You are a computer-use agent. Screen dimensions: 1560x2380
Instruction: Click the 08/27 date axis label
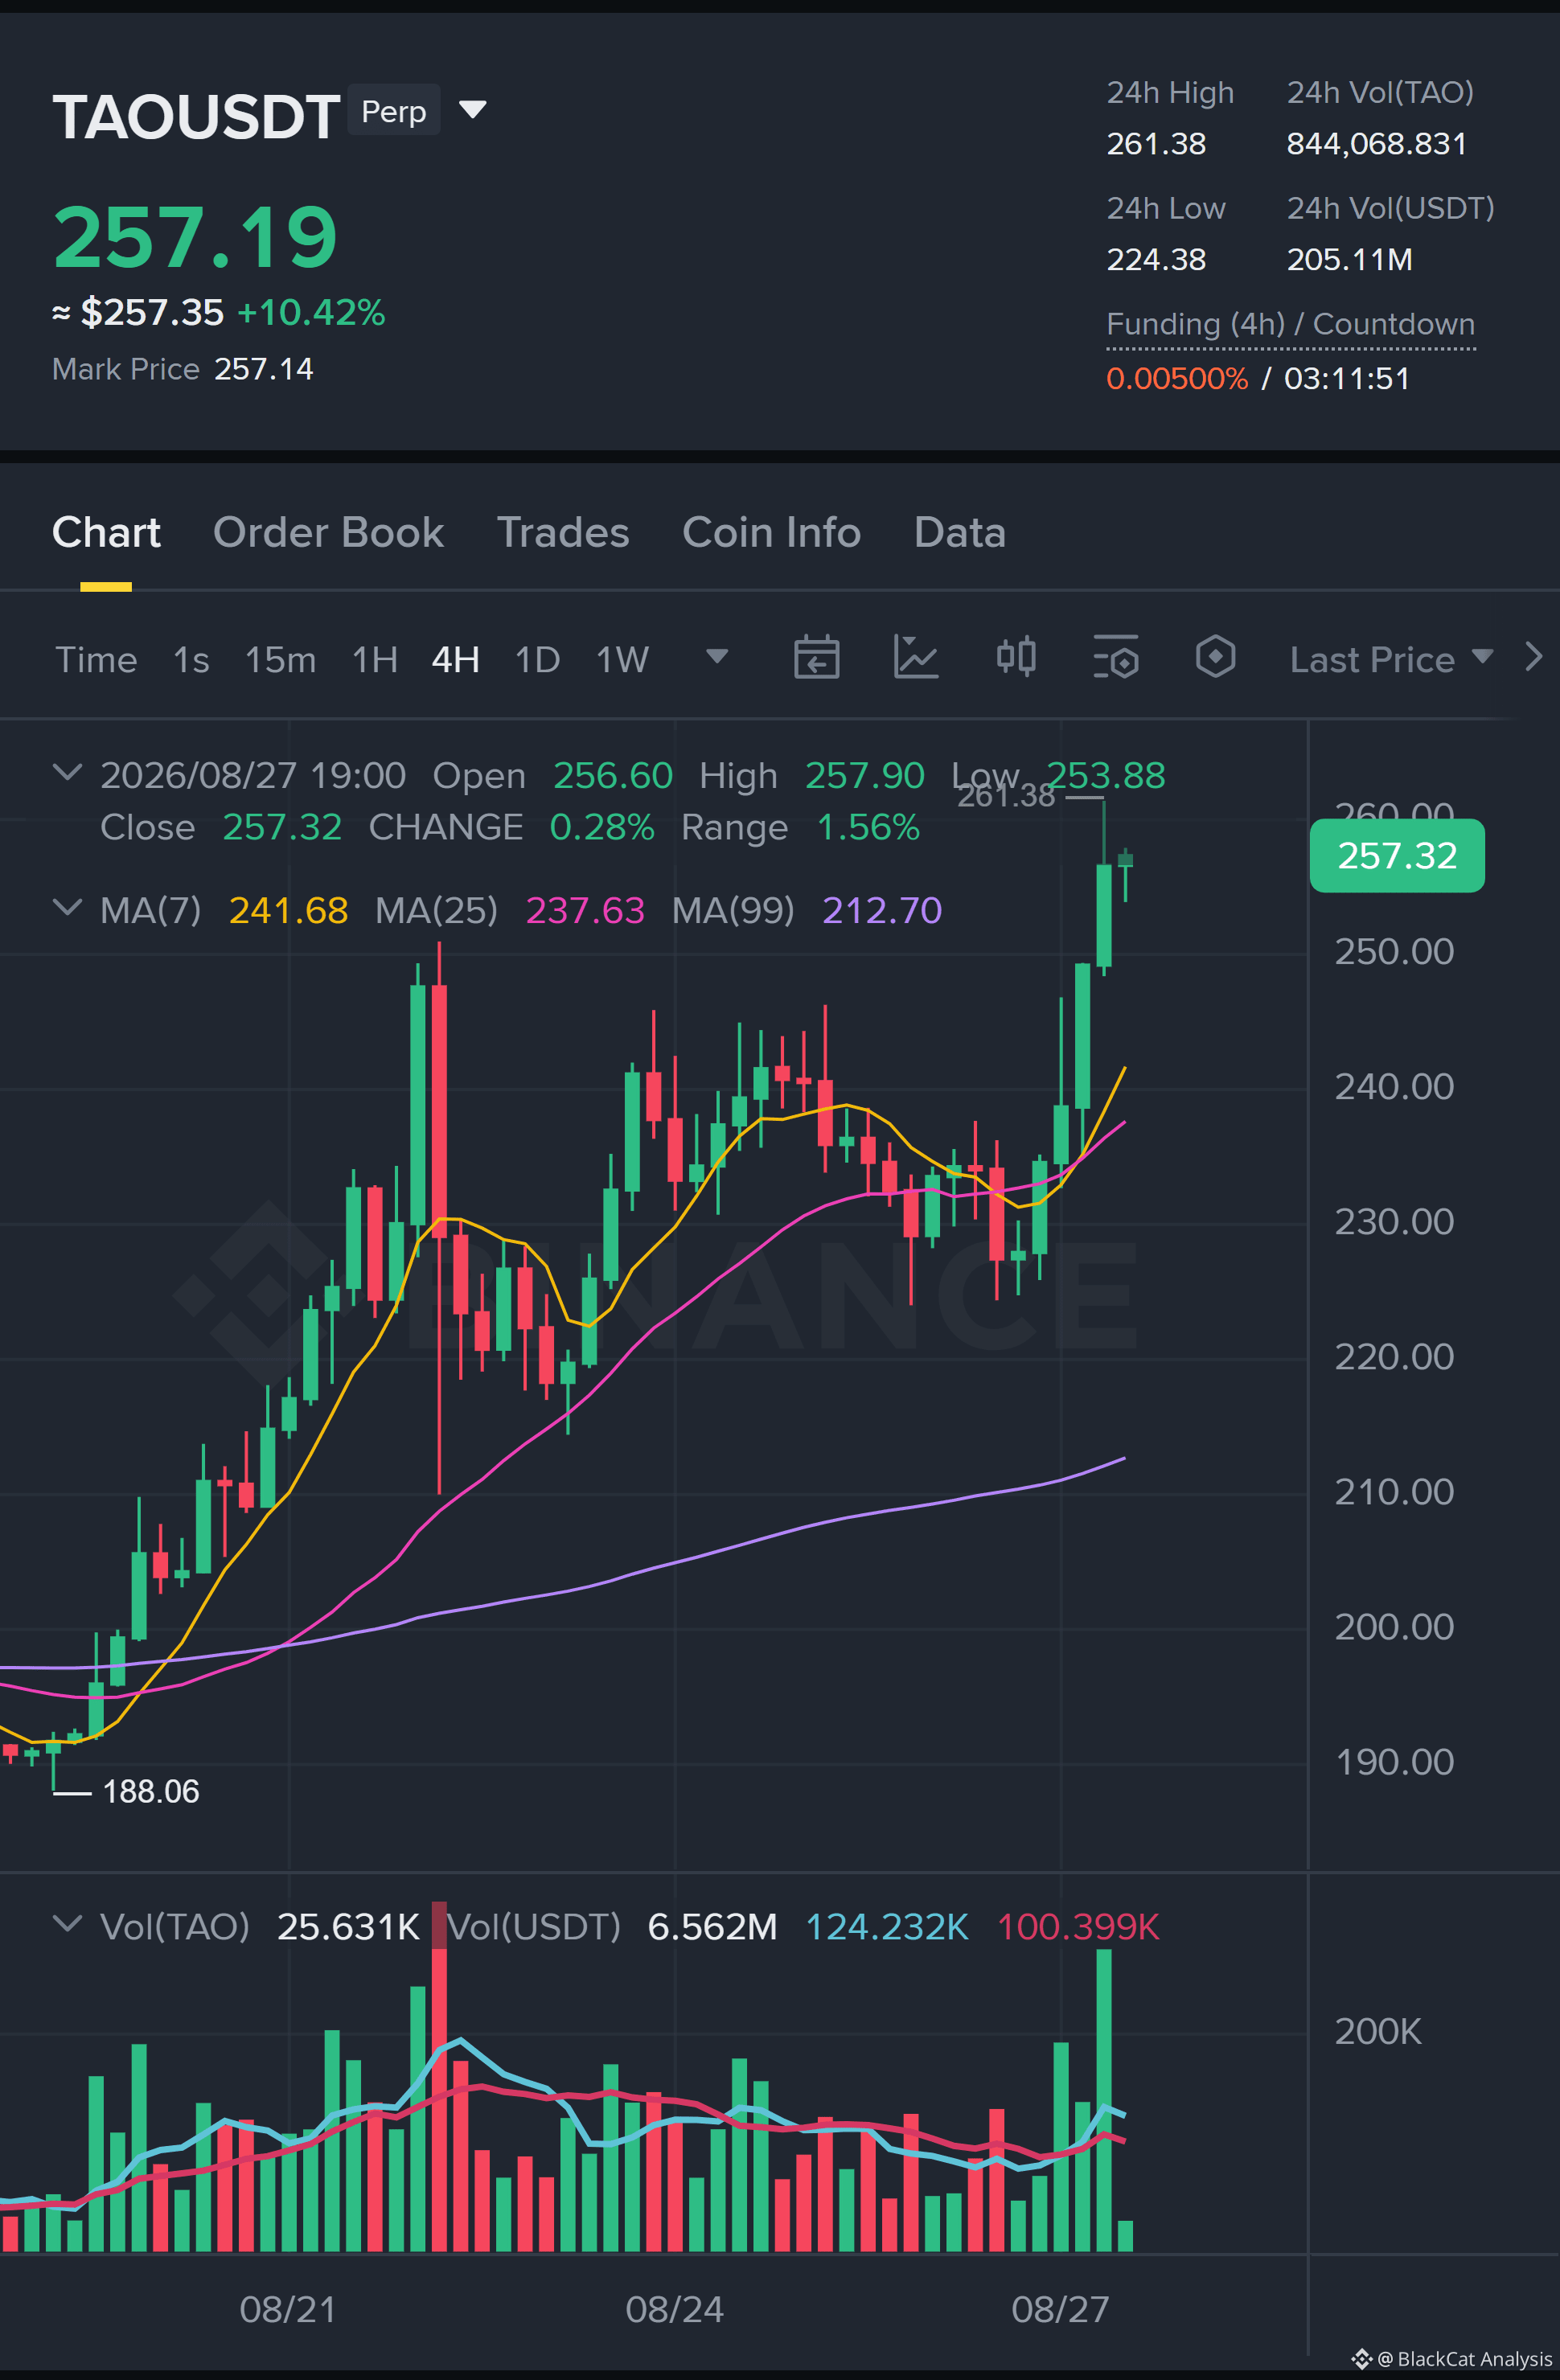coord(1060,2310)
